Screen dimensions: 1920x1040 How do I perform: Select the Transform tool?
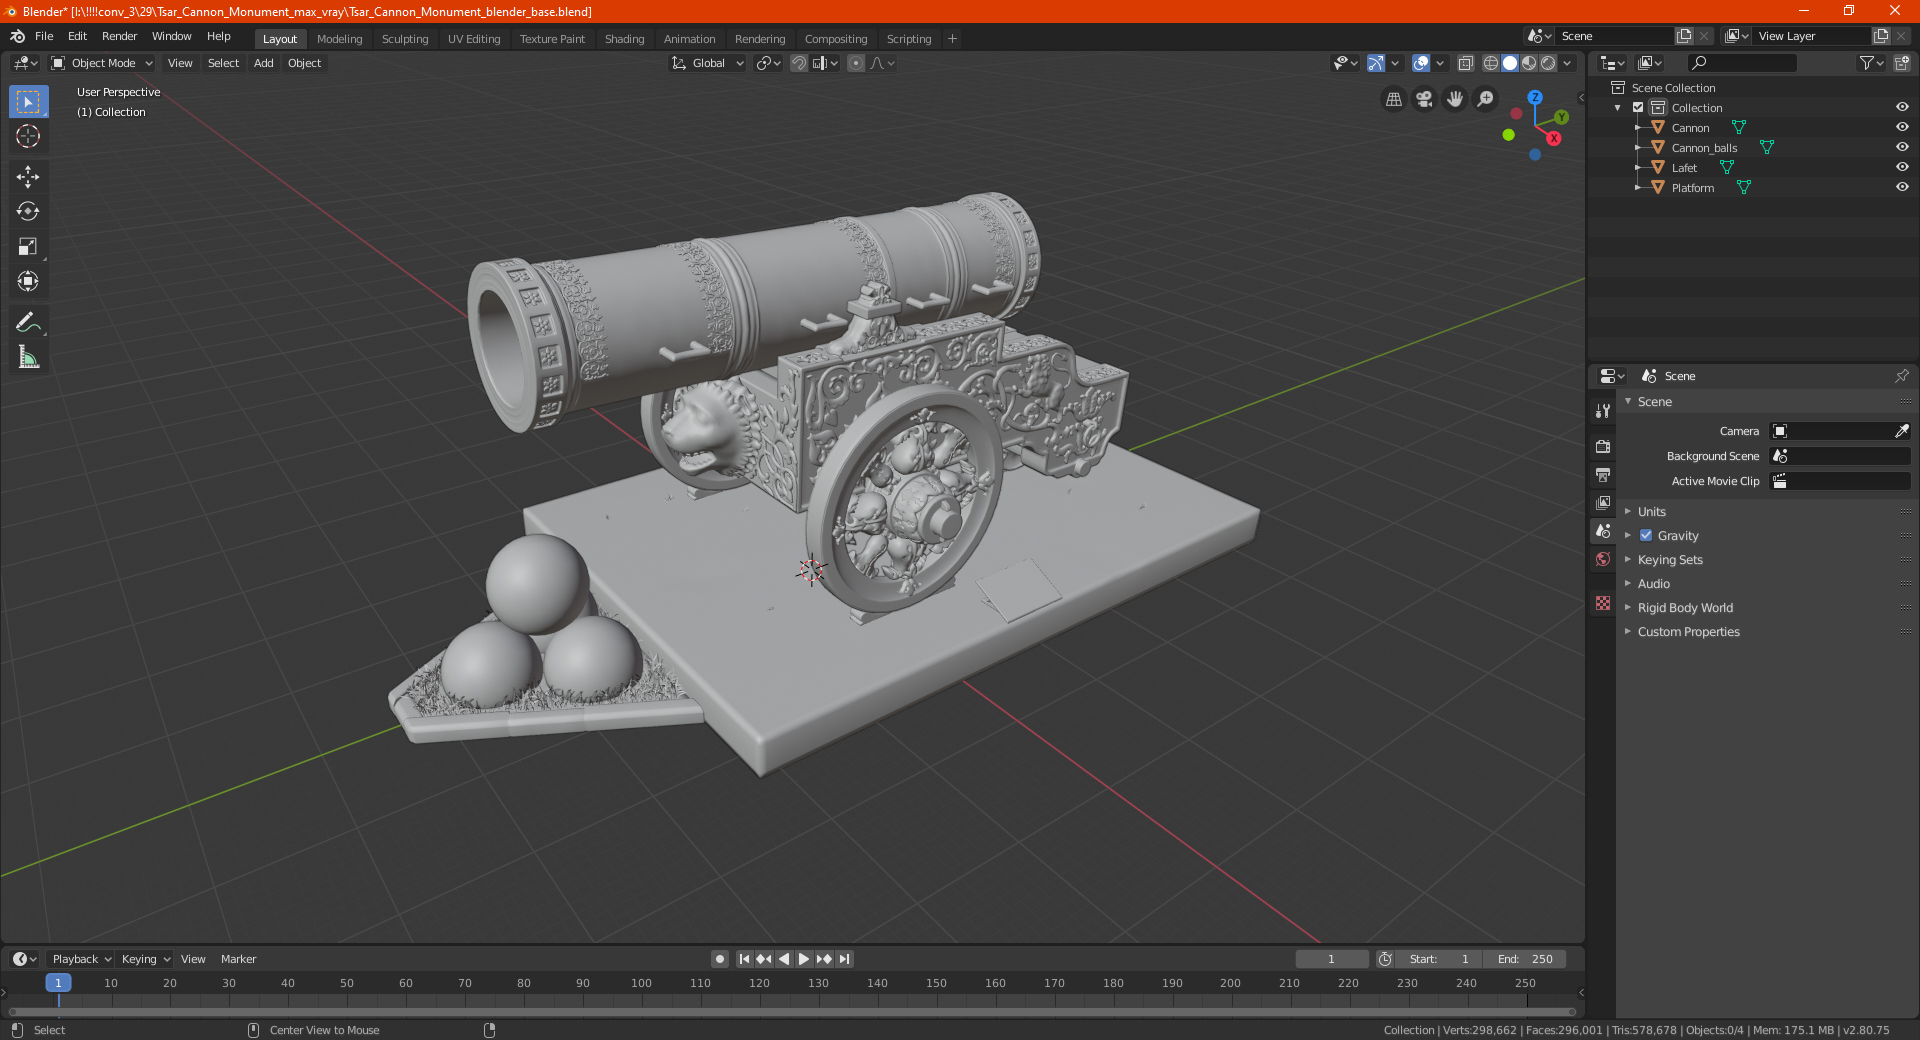point(28,281)
